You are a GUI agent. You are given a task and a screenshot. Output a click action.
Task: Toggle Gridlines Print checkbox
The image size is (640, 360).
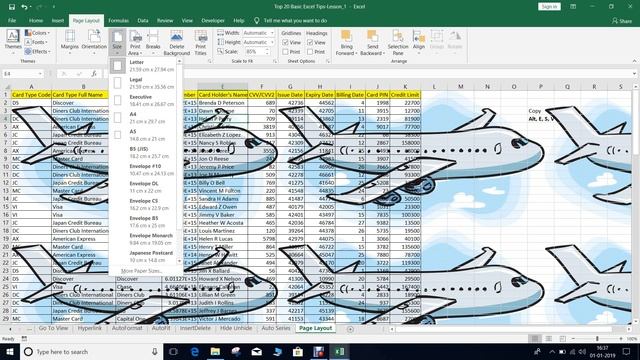[285, 52]
